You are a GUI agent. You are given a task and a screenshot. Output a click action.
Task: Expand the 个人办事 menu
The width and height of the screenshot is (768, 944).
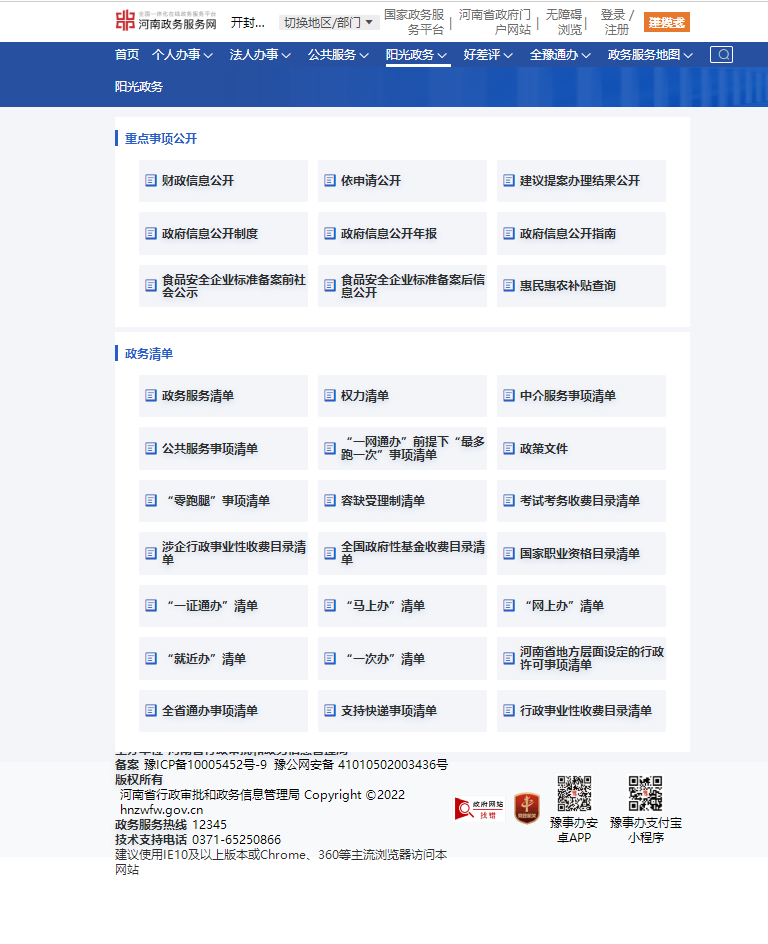[x=182, y=55]
